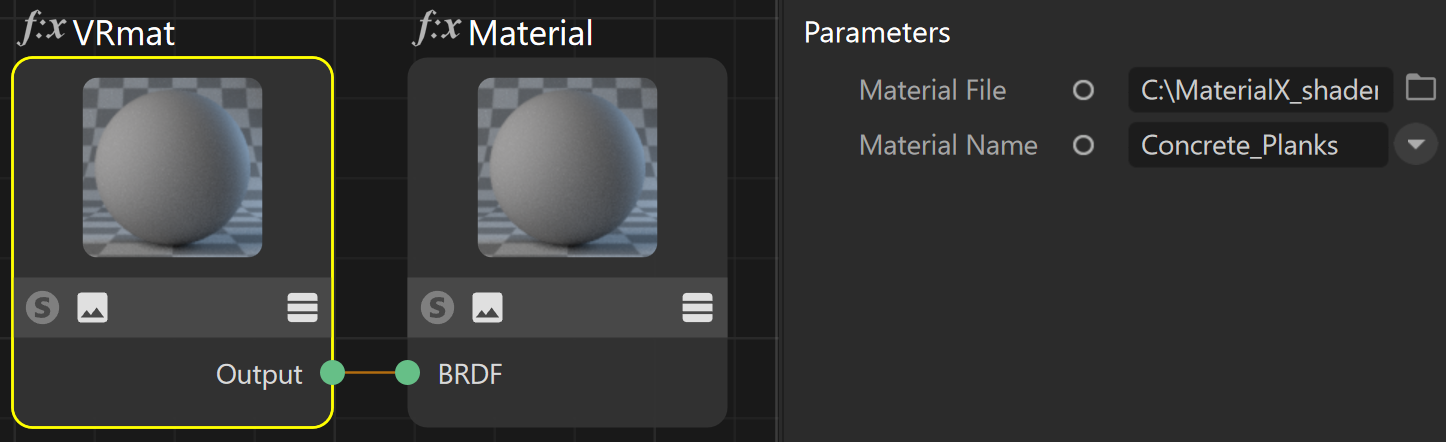The height and width of the screenshot is (442, 1446).
Task: Click the image preview icon on Material node
Action: (x=488, y=307)
